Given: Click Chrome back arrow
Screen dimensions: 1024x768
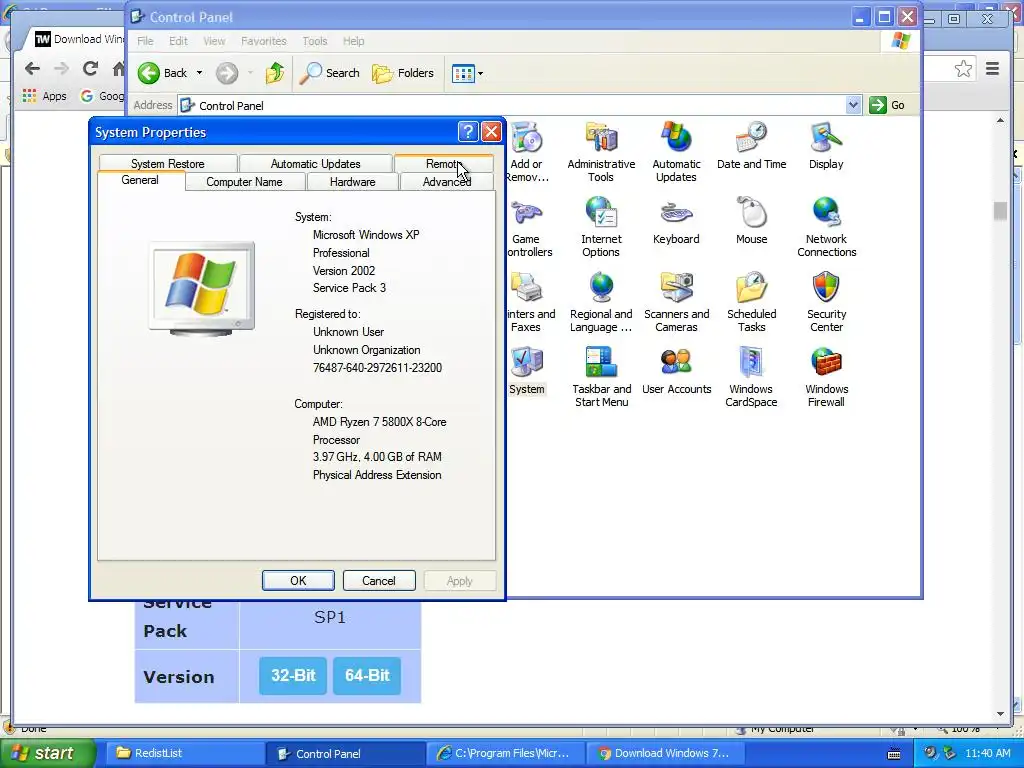Looking at the screenshot, I should (x=32, y=68).
